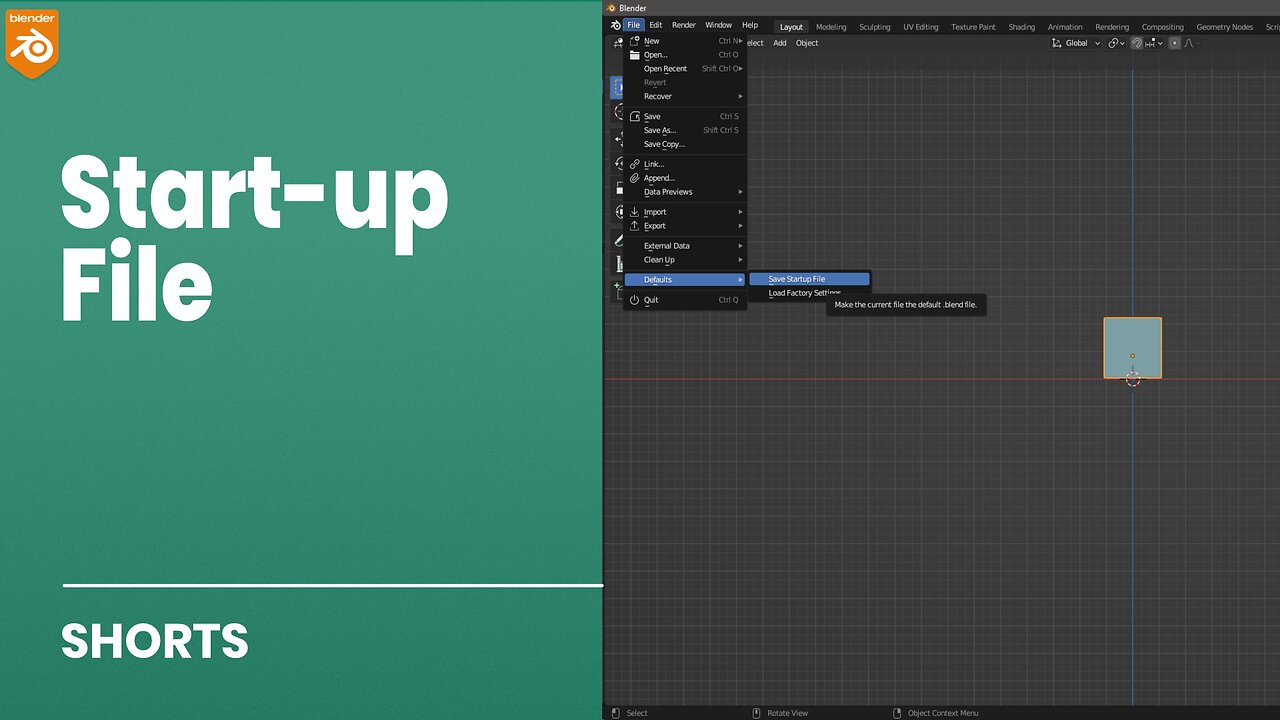Click the Shift Ctrl S shortcut text
Image resolution: width=1280 pixels, height=720 pixels.
click(721, 130)
